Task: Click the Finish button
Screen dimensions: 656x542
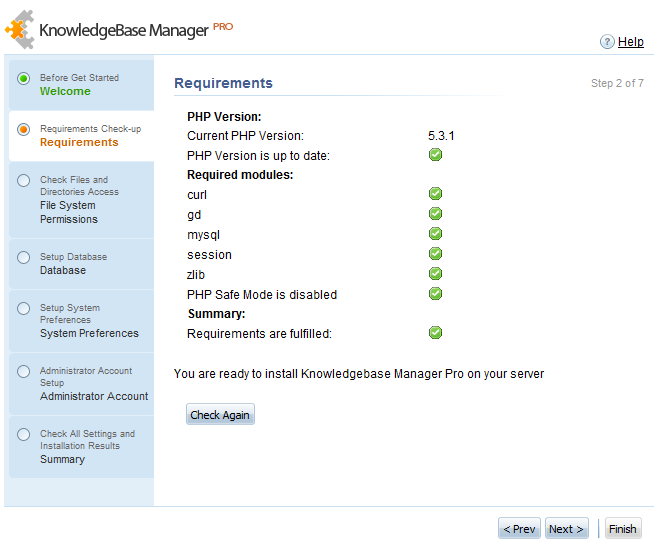Action: pyautogui.click(x=623, y=529)
